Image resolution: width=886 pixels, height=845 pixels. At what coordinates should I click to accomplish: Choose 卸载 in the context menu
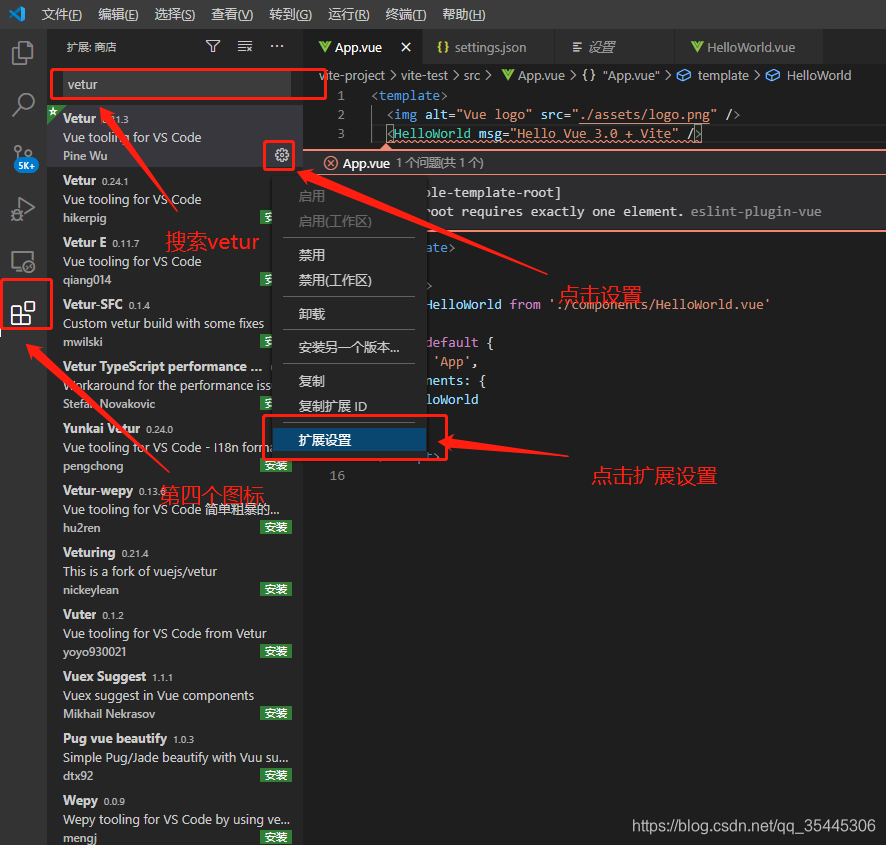(x=349, y=314)
